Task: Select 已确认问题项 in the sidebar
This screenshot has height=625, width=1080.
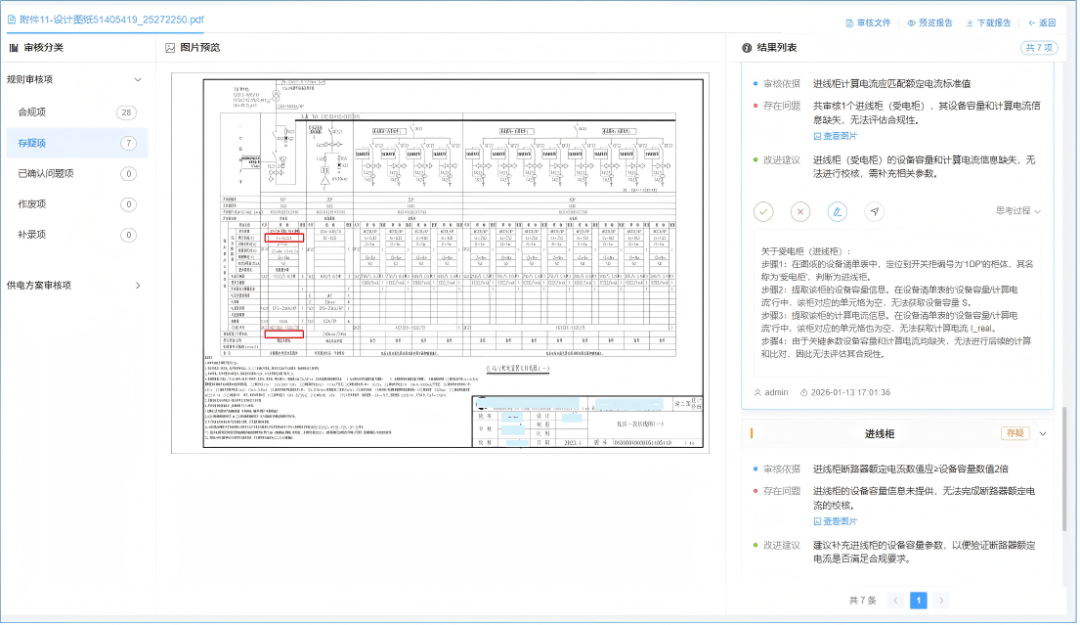Action: coord(45,174)
